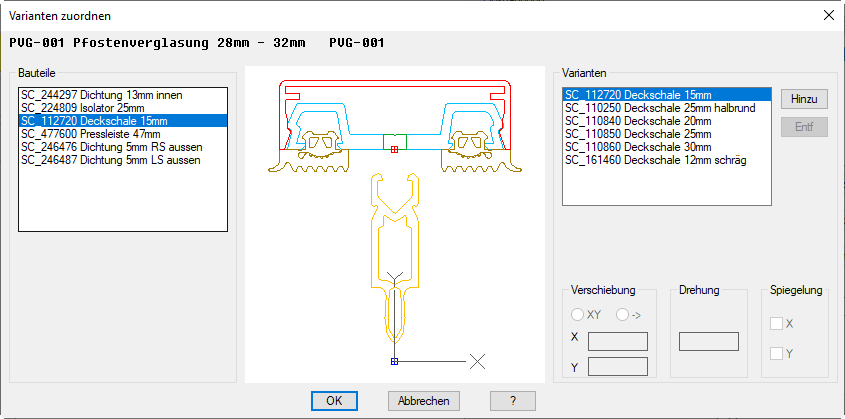Image resolution: width=845 pixels, height=419 pixels.
Task: Click the red insertion point marker in preview
Action: (x=394, y=149)
